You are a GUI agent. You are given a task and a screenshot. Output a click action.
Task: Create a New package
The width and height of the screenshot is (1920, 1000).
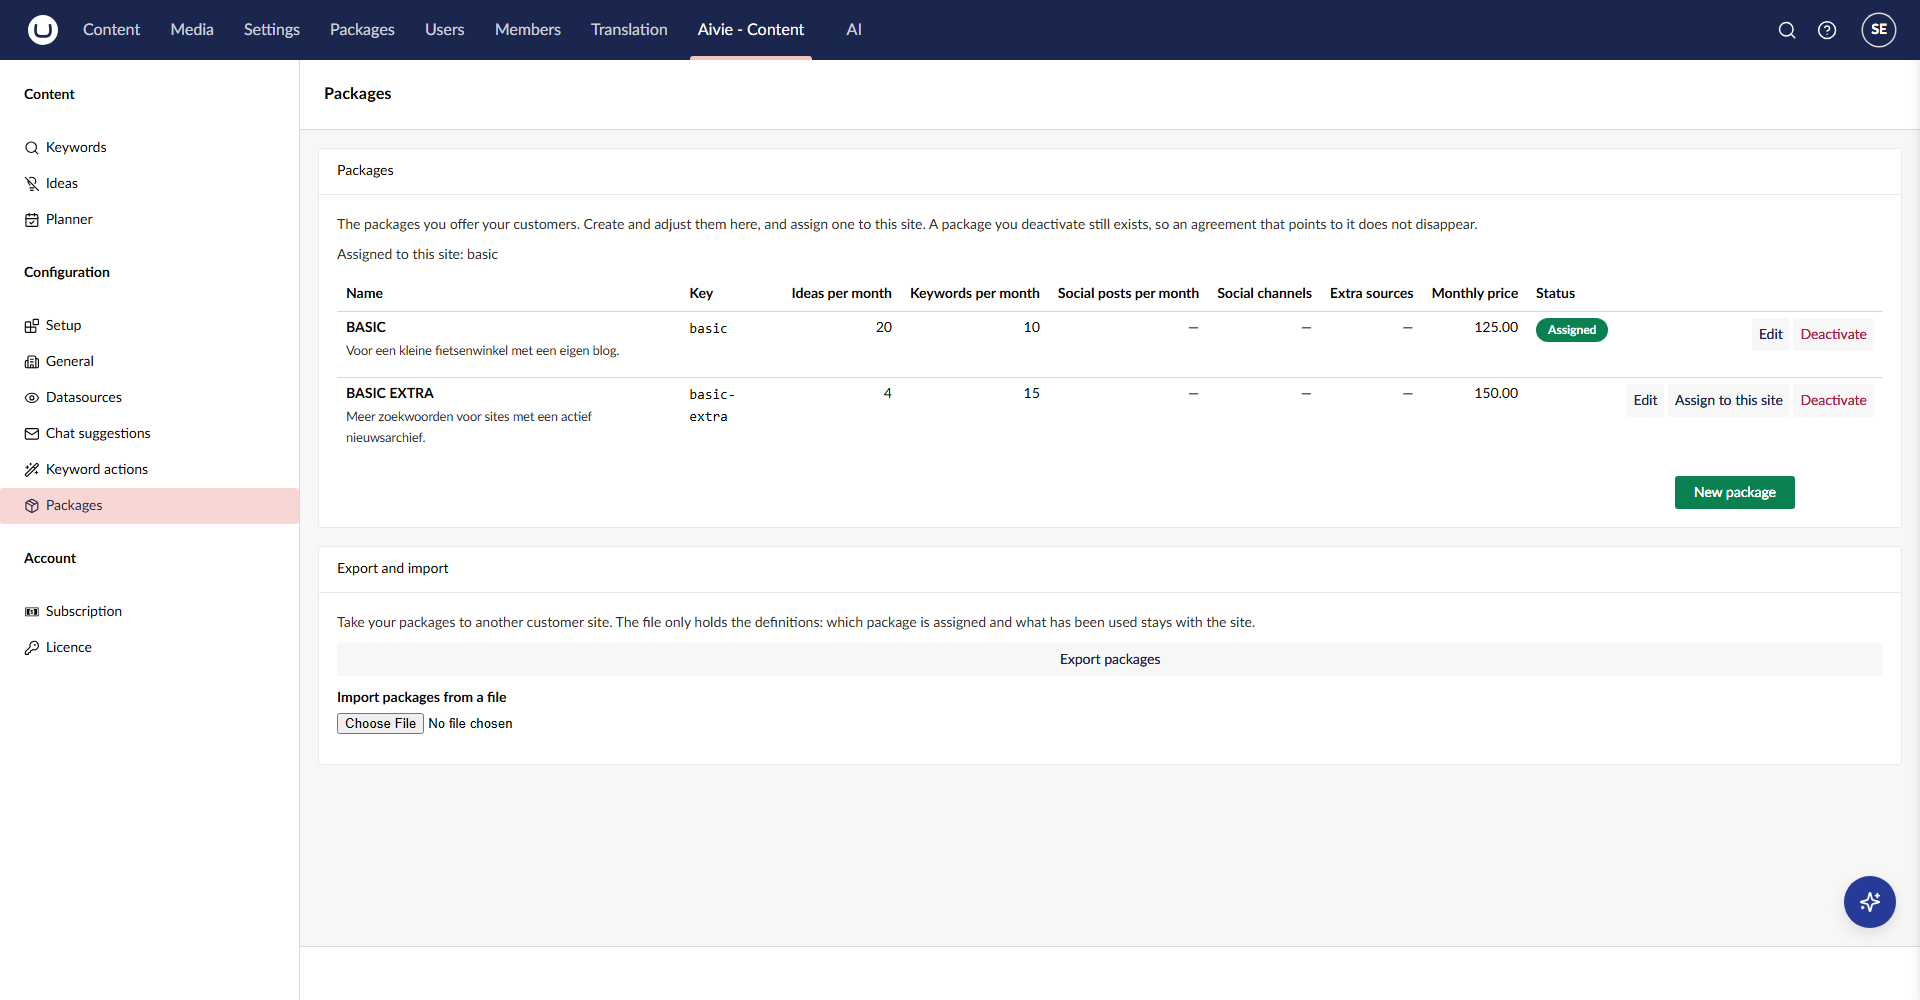tap(1735, 492)
